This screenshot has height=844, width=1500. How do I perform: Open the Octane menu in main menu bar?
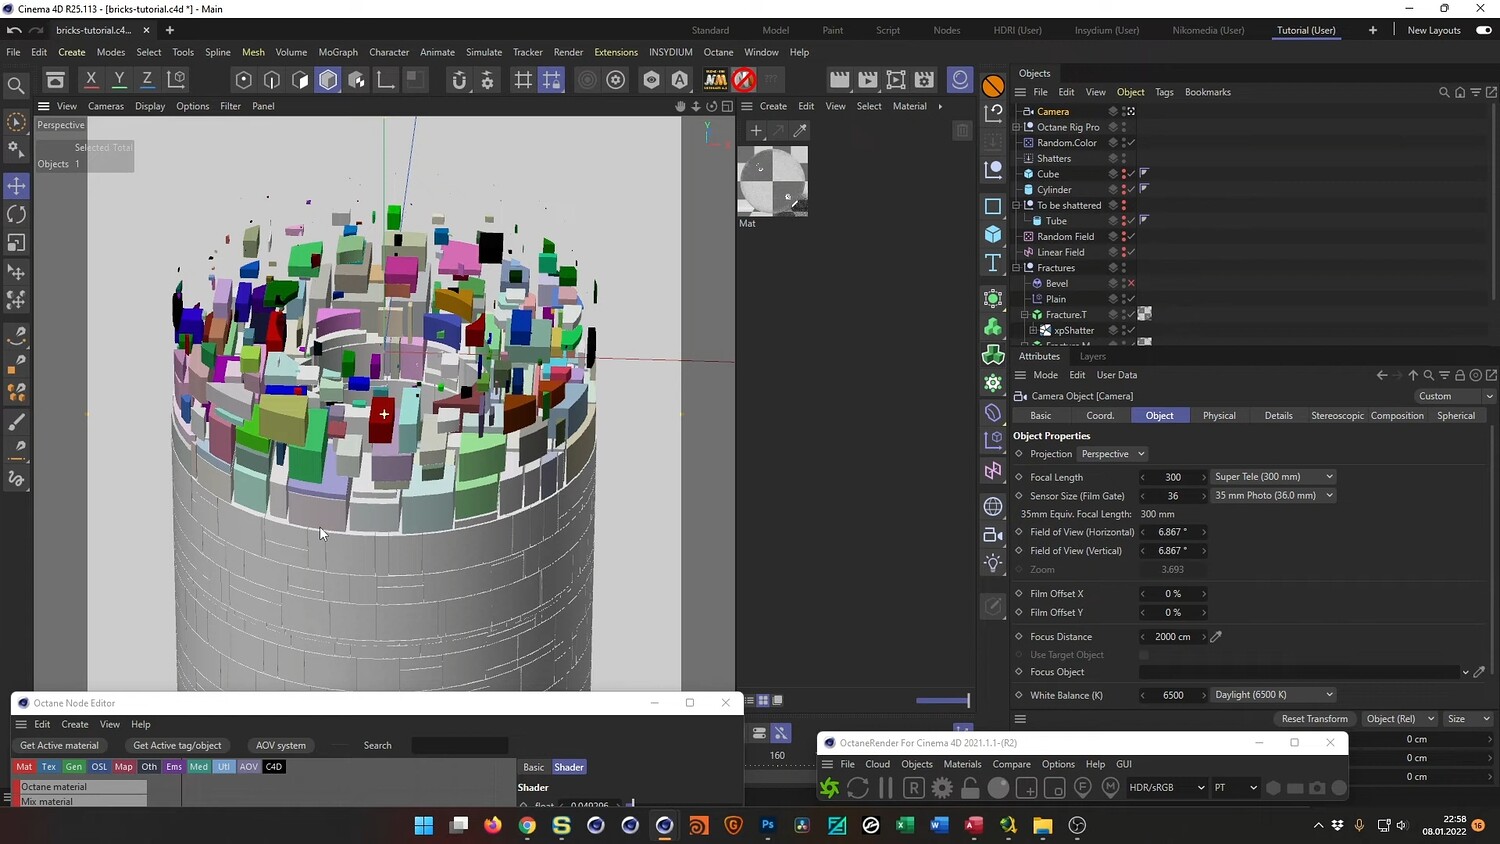(718, 52)
